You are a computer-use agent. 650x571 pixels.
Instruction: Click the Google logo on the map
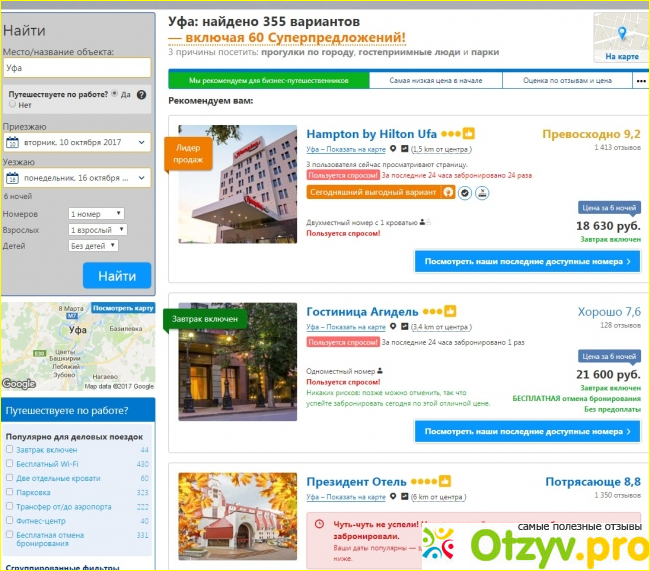pos(19,384)
